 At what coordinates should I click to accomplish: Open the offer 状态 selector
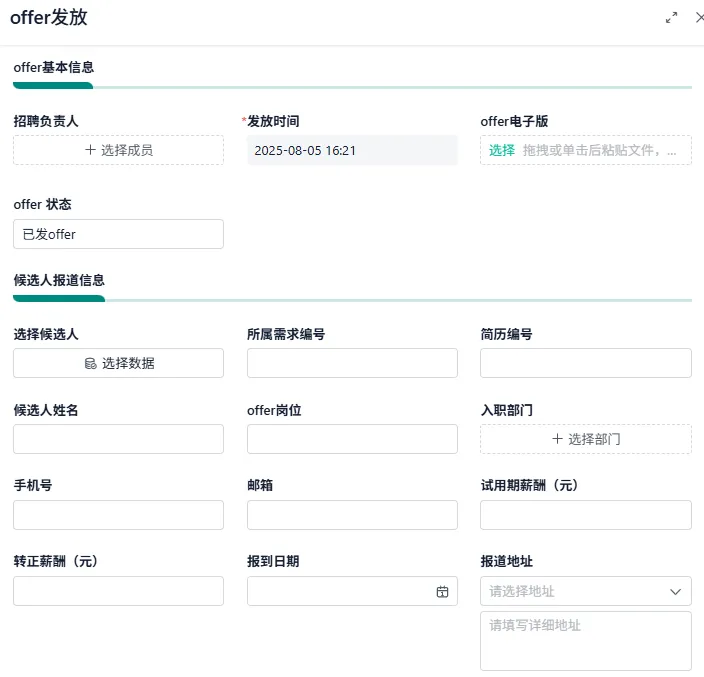(118, 234)
